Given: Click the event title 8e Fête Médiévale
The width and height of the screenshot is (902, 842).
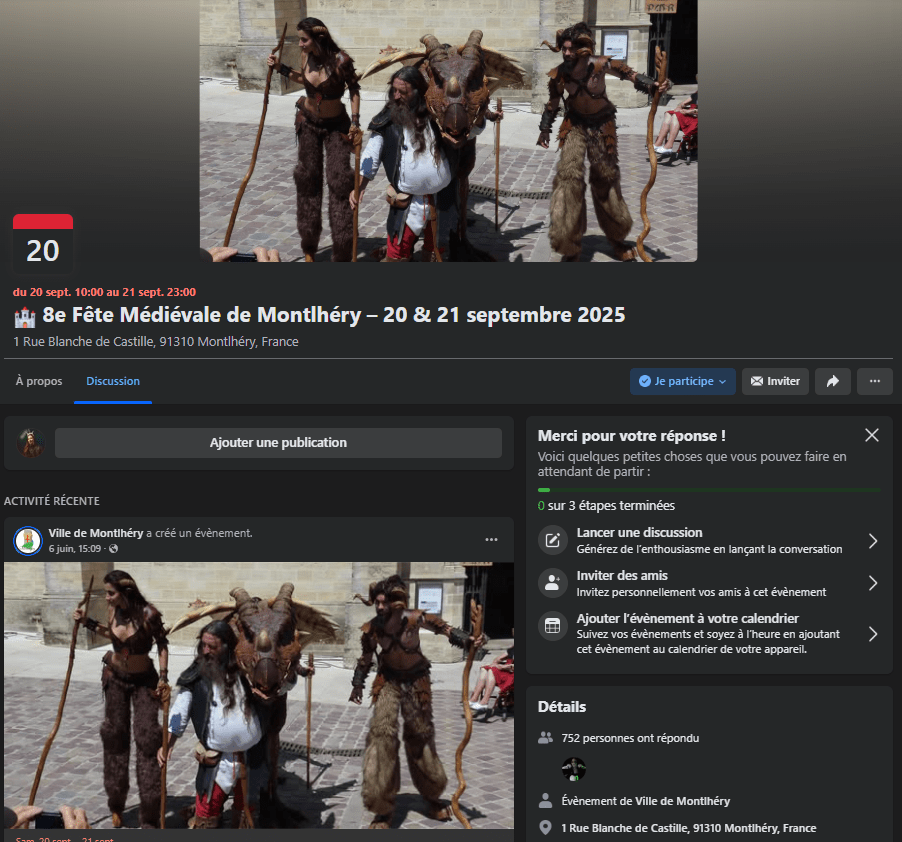Looking at the screenshot, I should (334, 315).
